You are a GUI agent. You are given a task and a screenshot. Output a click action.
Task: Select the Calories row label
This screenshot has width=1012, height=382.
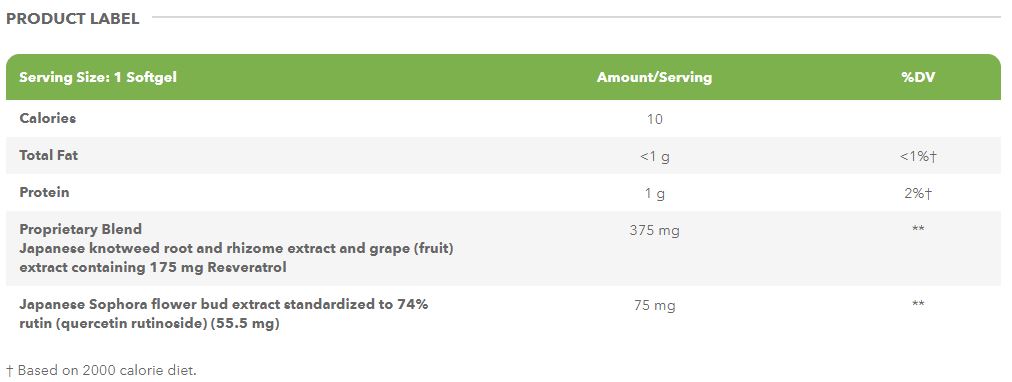(x=48, y=118)
